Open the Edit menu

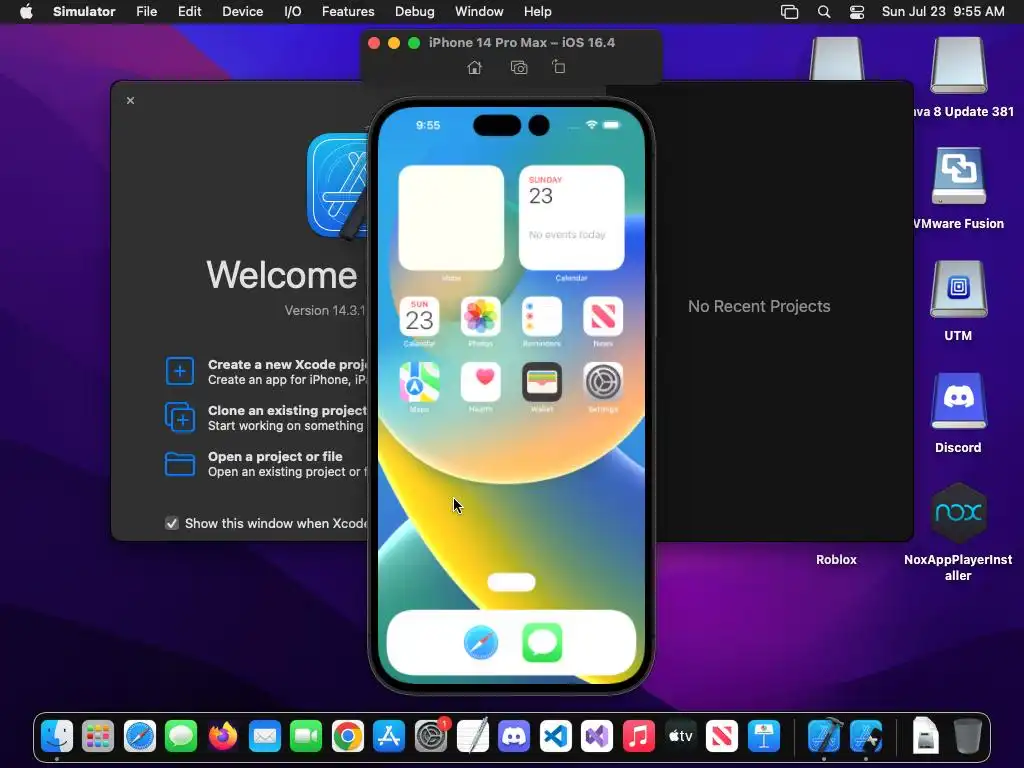coord(189,12)
